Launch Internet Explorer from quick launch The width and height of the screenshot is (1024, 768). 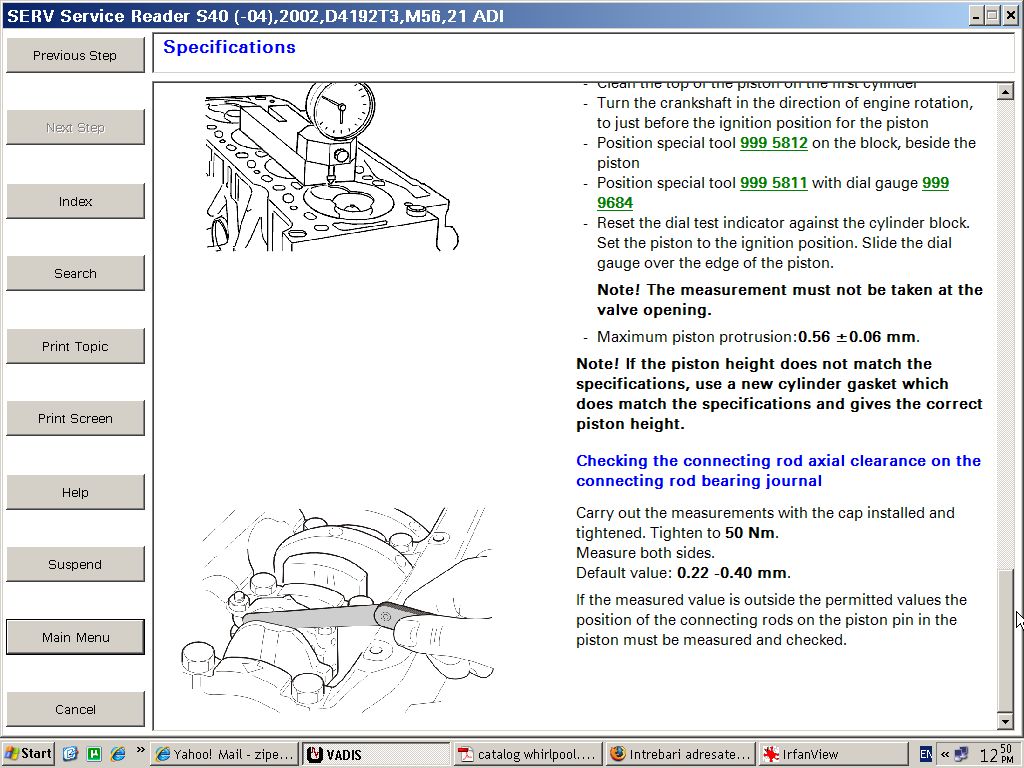point(118,754)
